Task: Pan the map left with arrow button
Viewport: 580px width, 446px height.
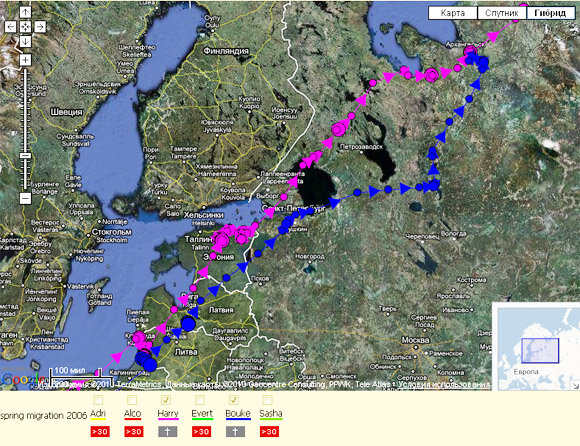Action: pyautogui.click(x=10, y=27)
